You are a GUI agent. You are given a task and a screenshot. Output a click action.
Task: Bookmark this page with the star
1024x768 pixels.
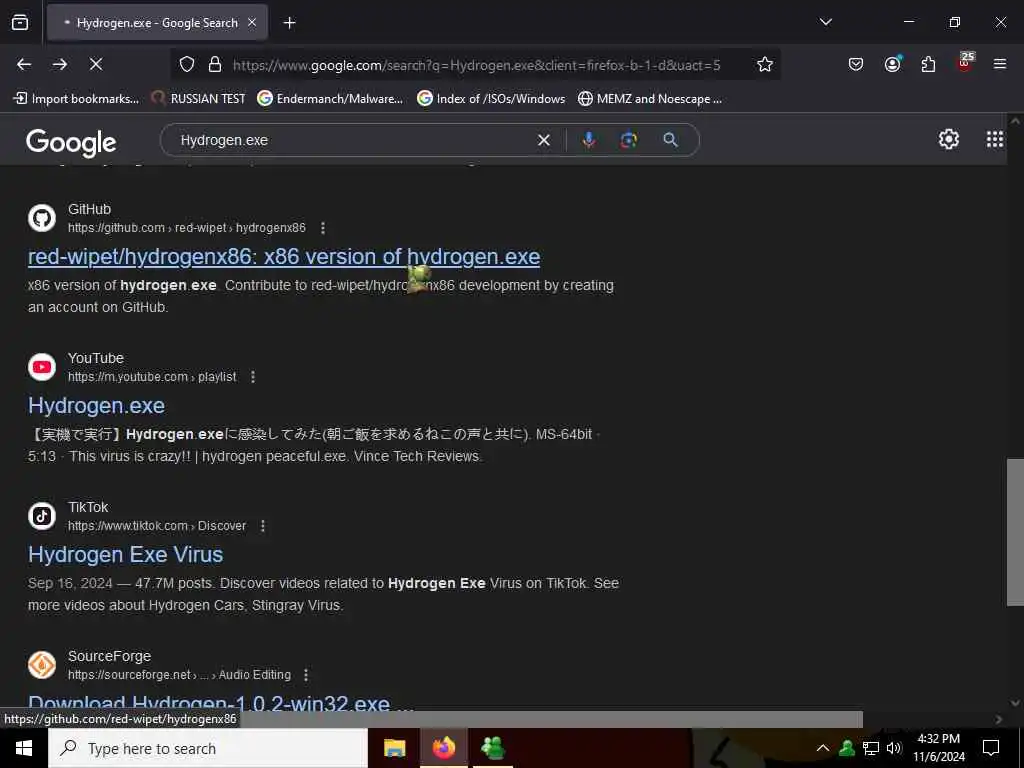tap(765, 64)
